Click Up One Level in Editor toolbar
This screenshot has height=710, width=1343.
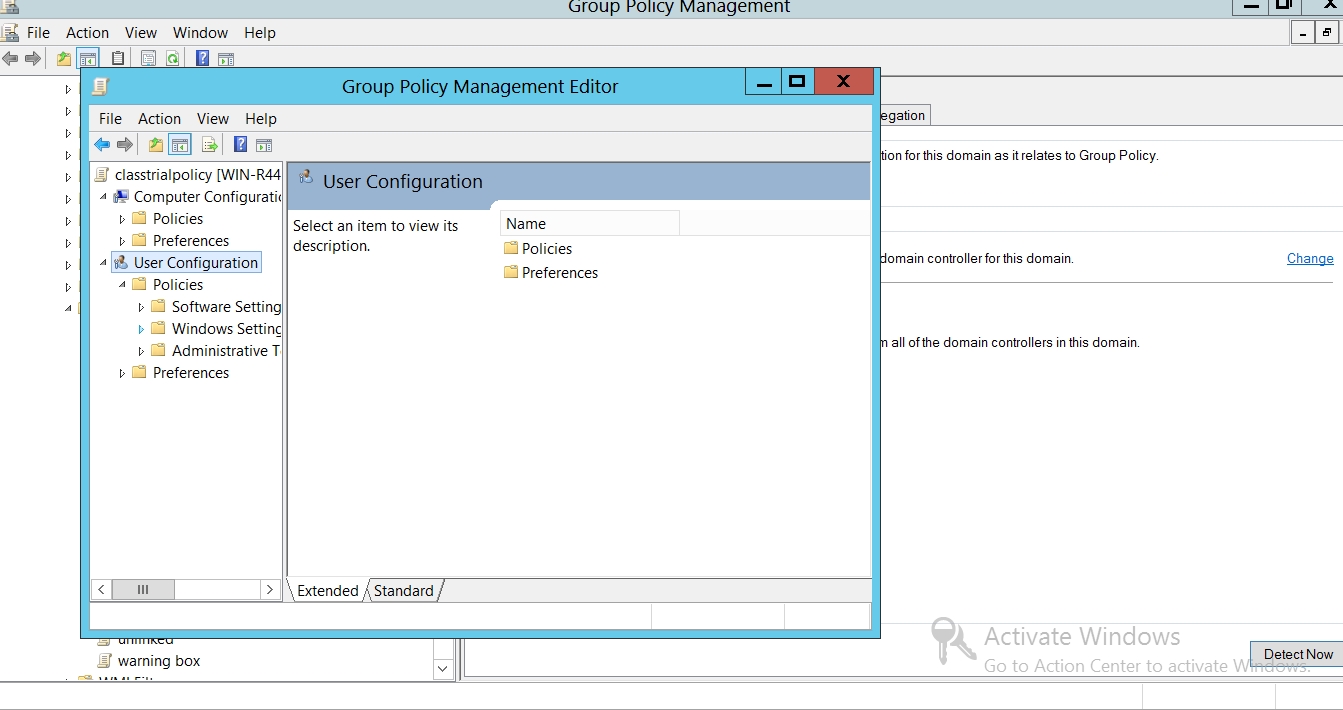(x=156, y=145)
